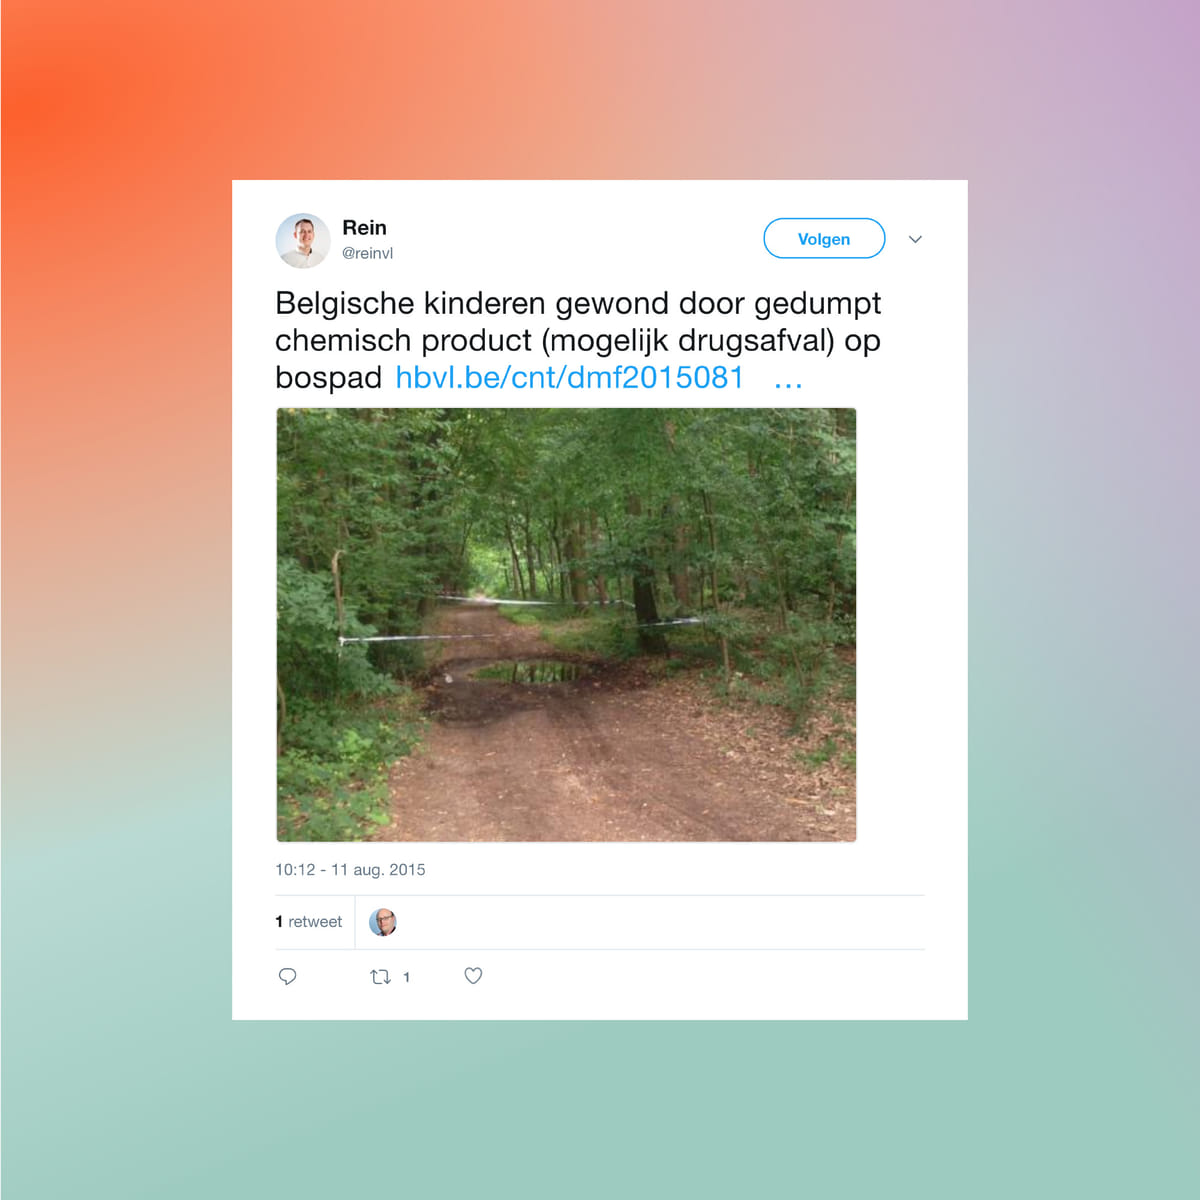Viewport: 1200px width, 1200px height.
Task: Open the @reinvl handle
Action: click(x=367, y=254)
